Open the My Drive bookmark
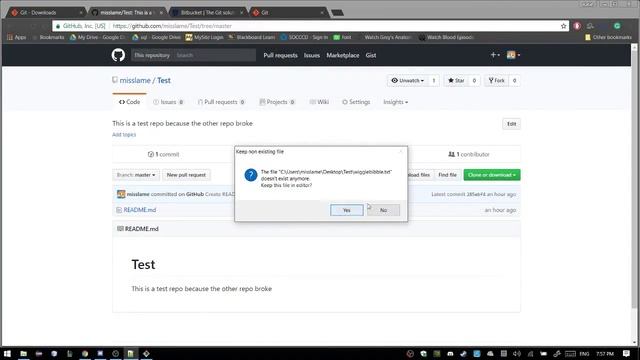The height and width of the screenshot is (360, 640). (97, 37)
